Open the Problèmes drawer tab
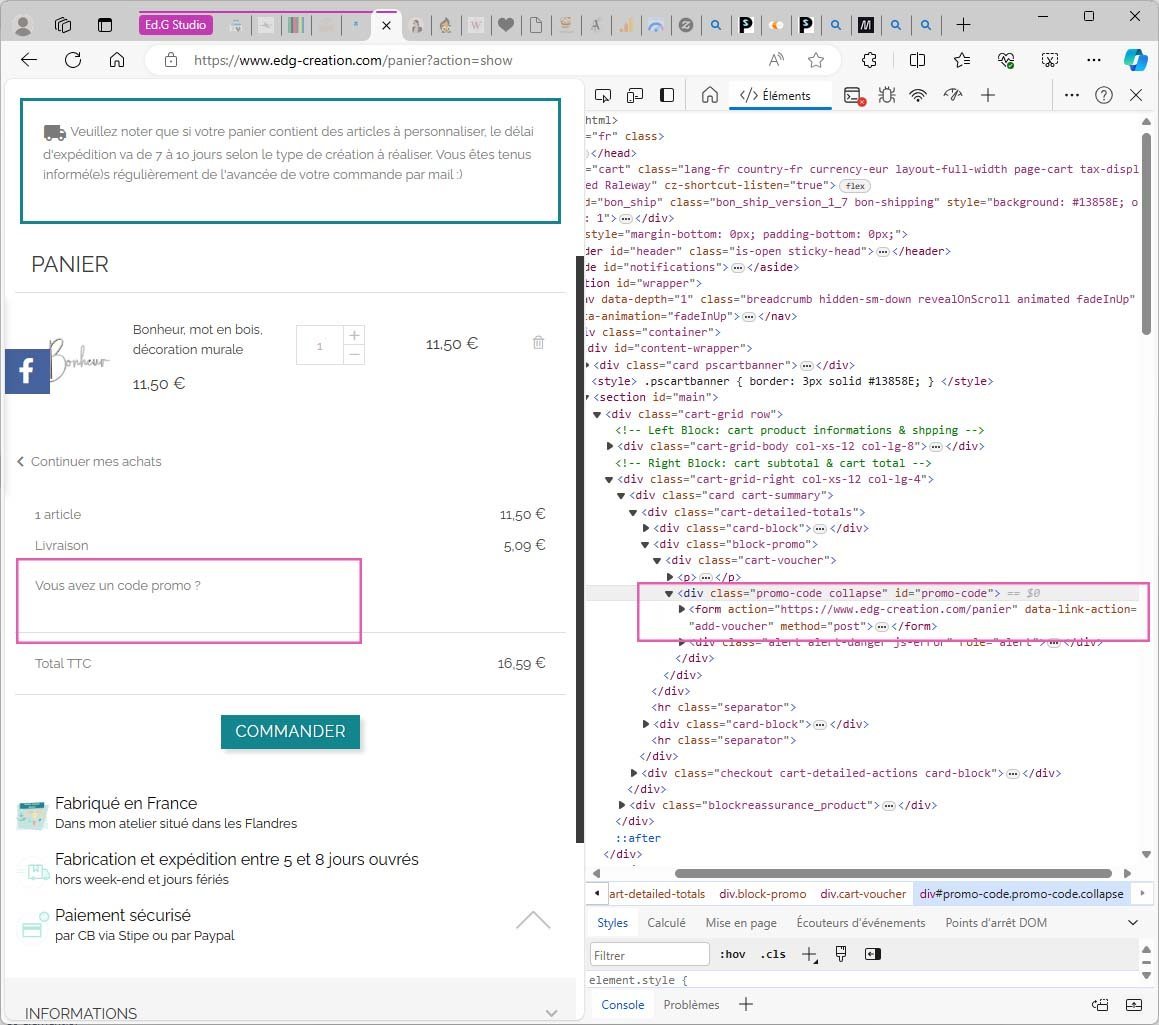 coord(691,1005)
